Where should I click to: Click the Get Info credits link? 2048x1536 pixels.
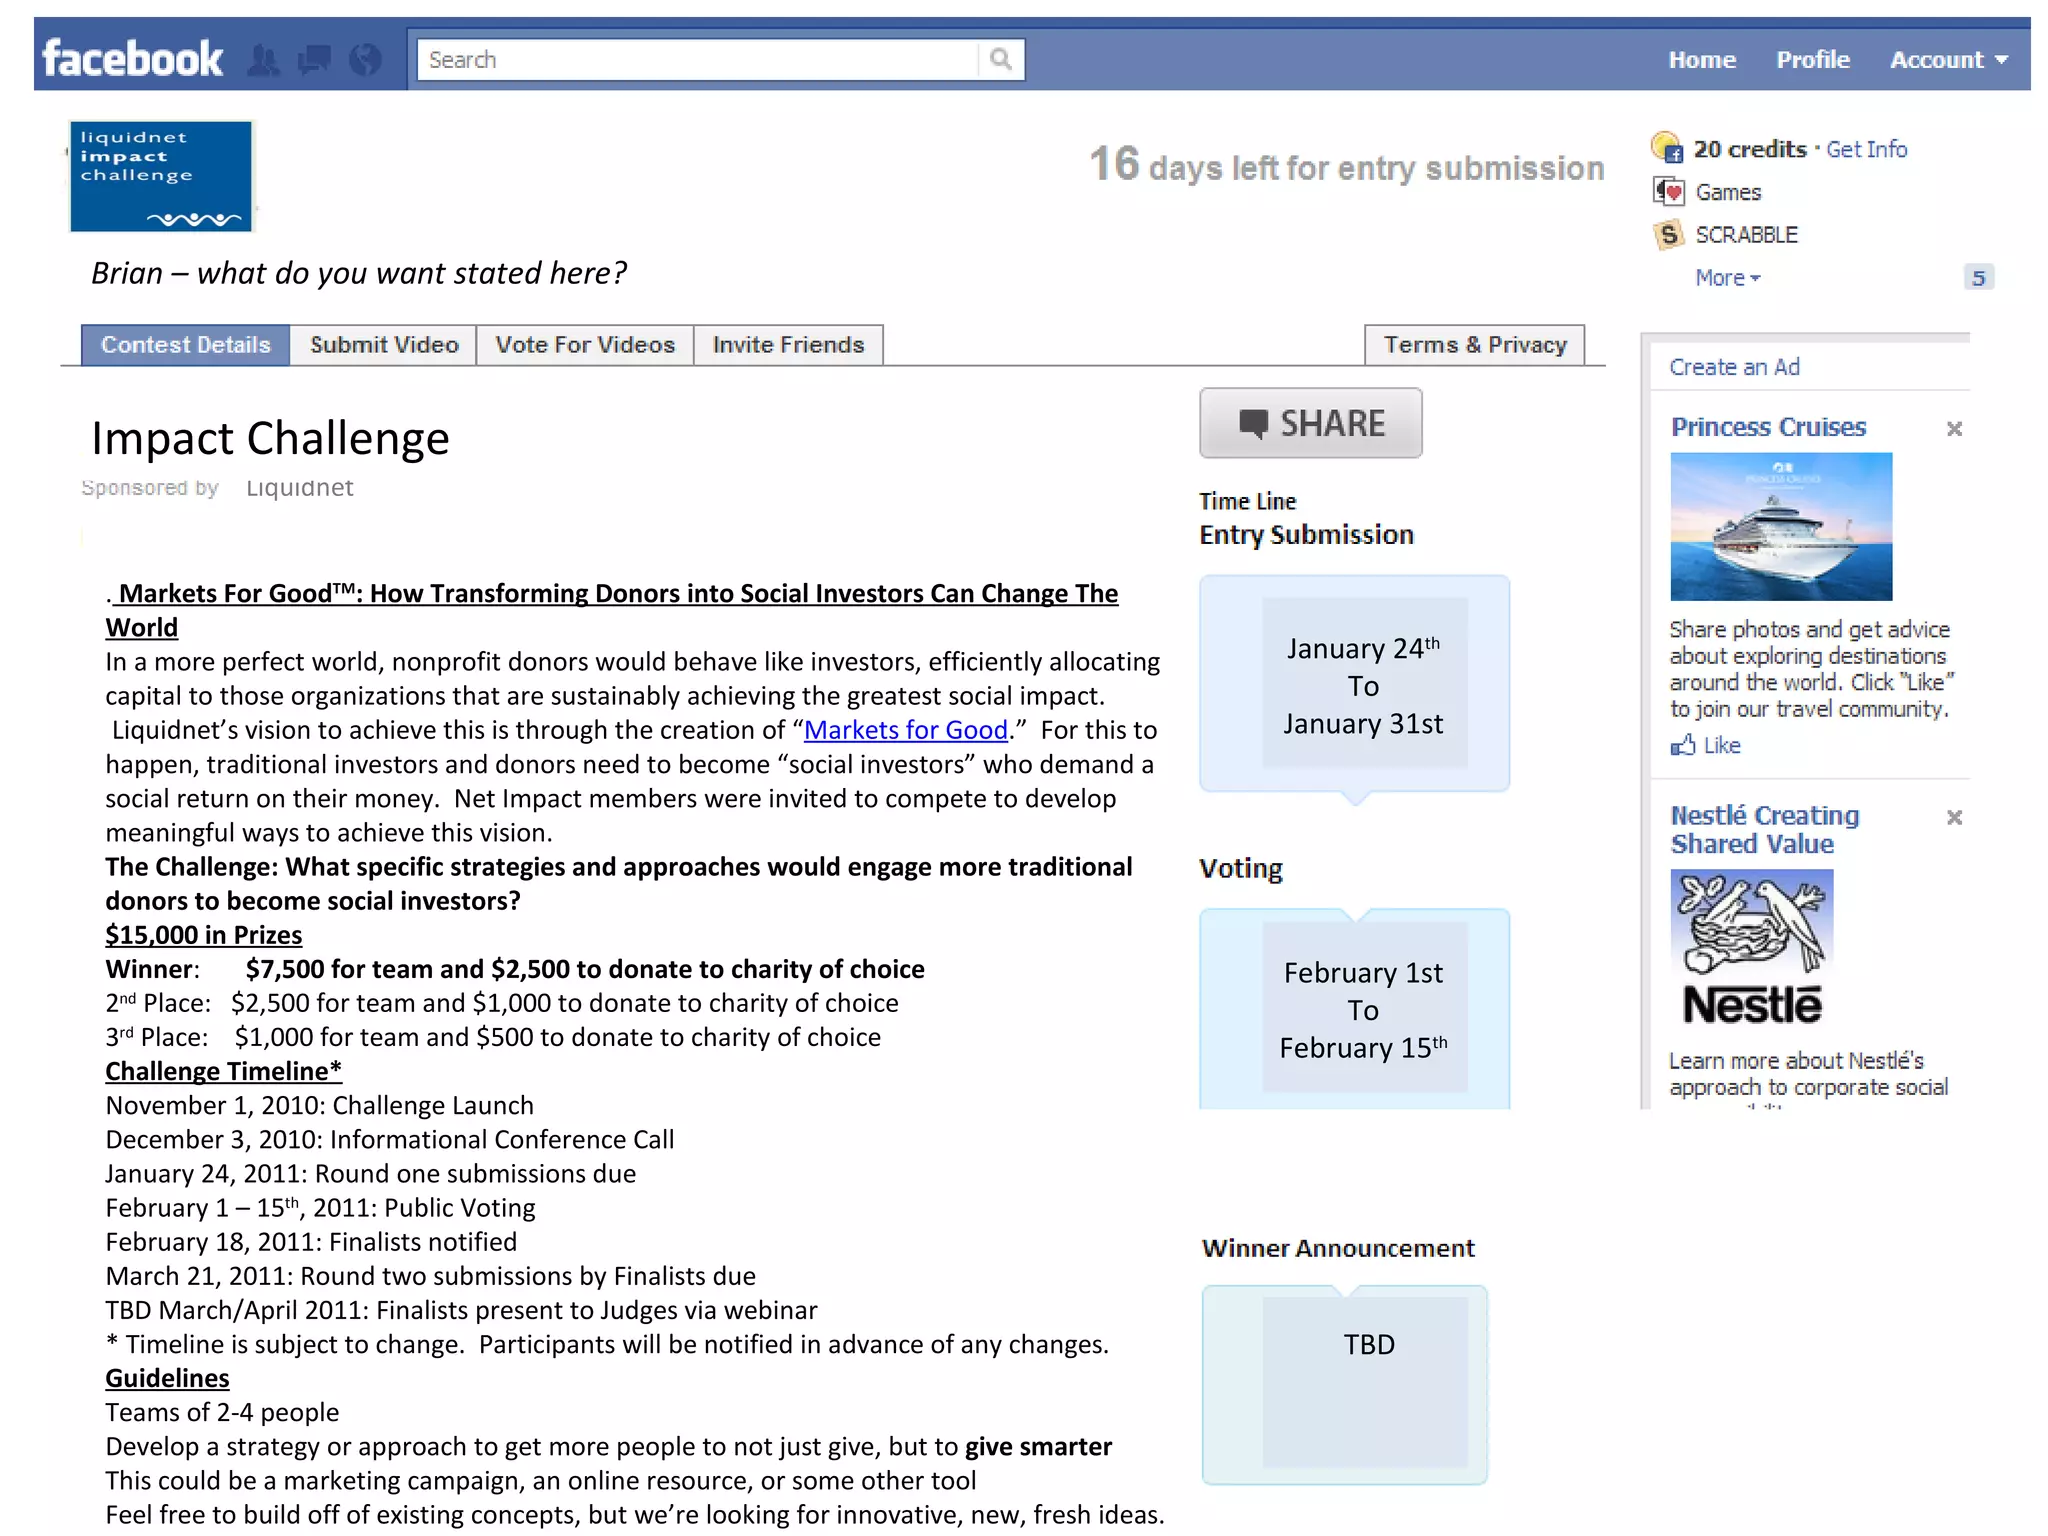pyautogui.click(x=1866, y=149)
